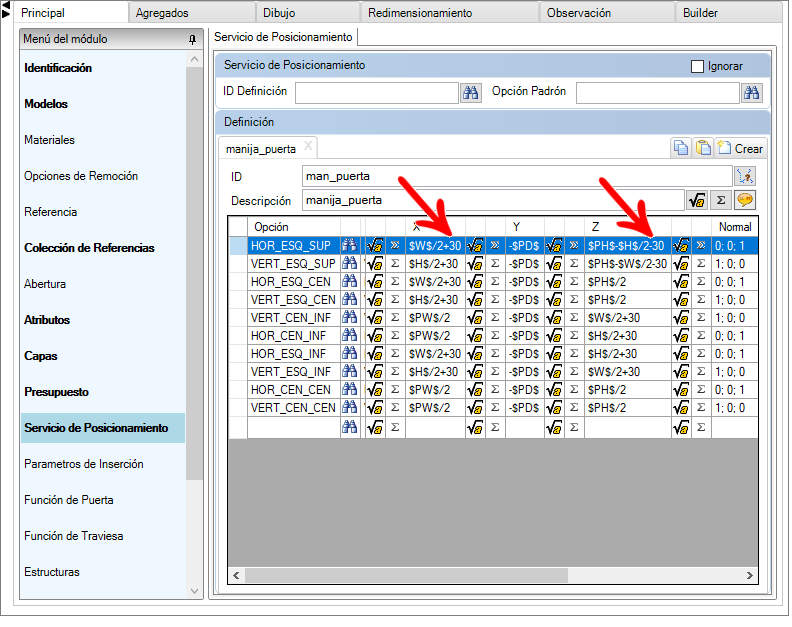Image resolution: width=792 pixels, height=627 pixels.
Task: Open Opciones de Remoción menu item
Action: pyautogui.click(x=81, y=175)
